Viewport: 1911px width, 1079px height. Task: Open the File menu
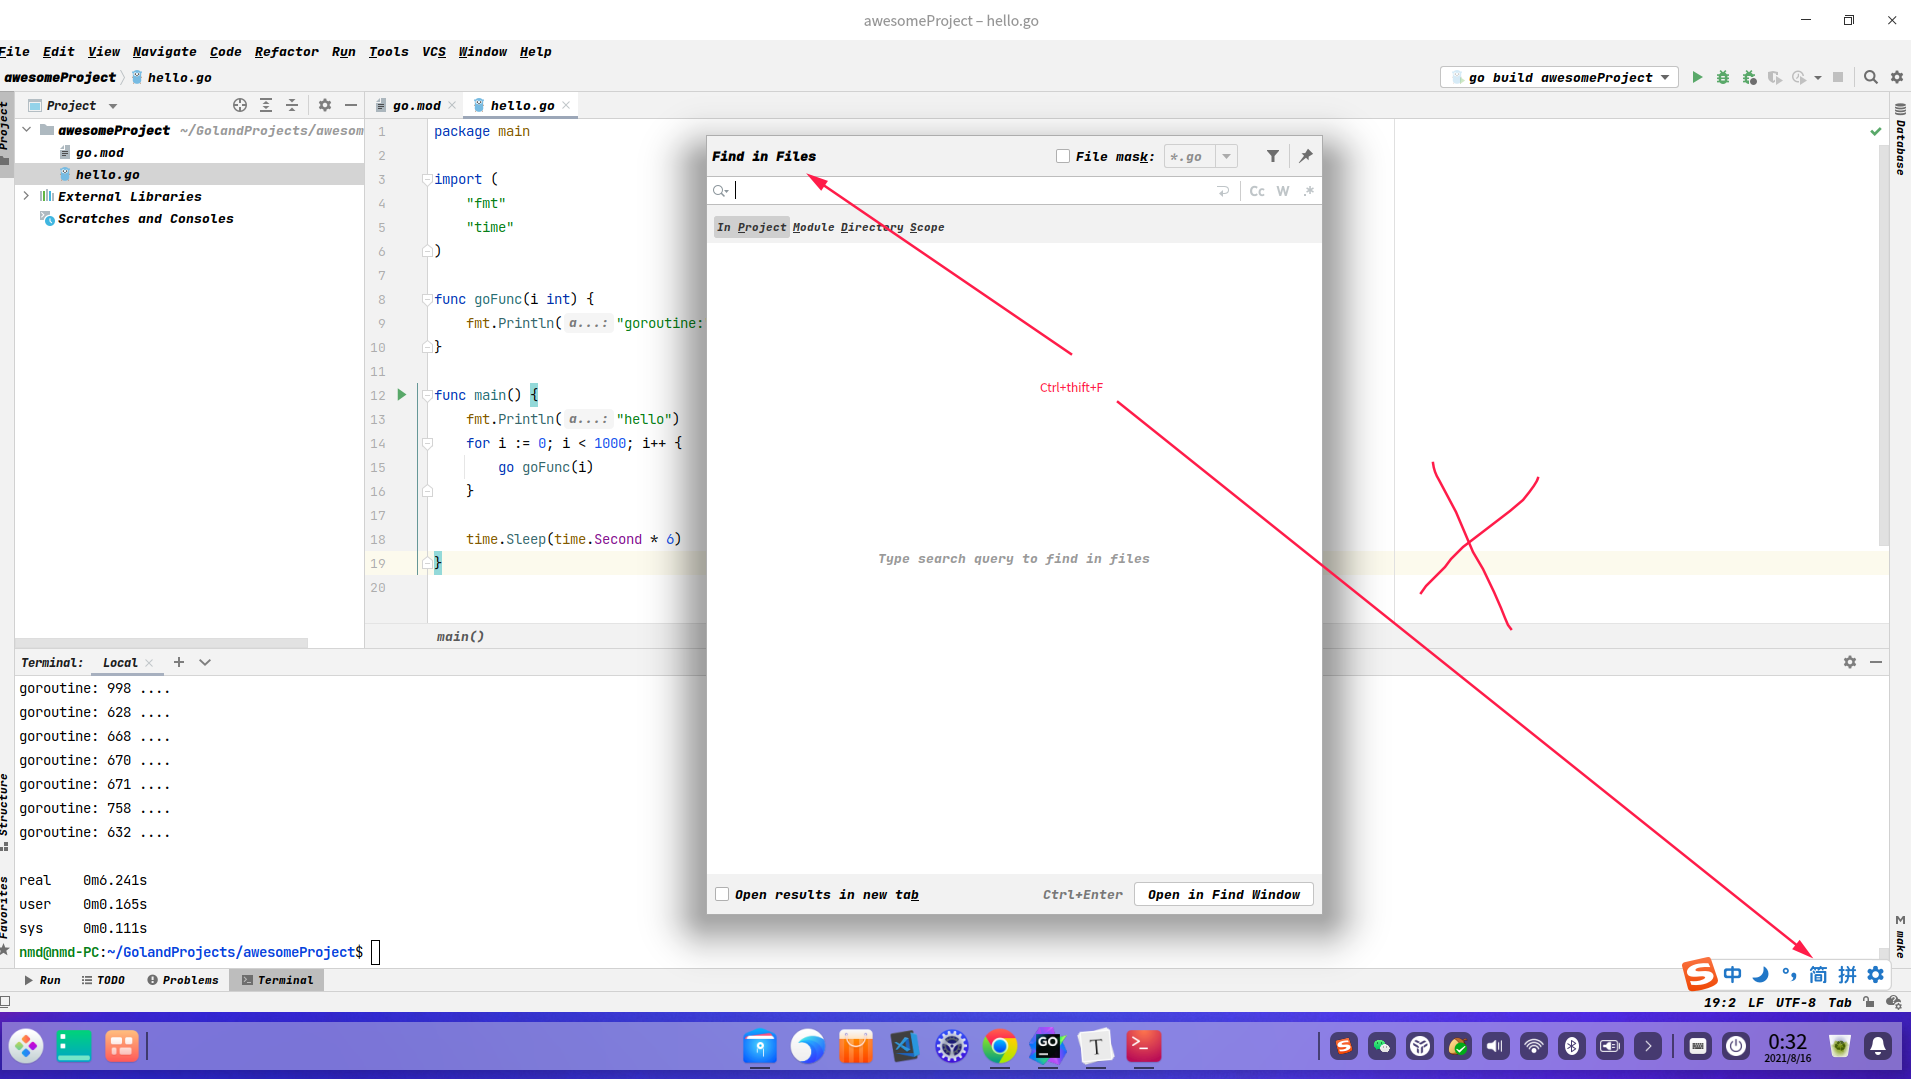(14, 51)
